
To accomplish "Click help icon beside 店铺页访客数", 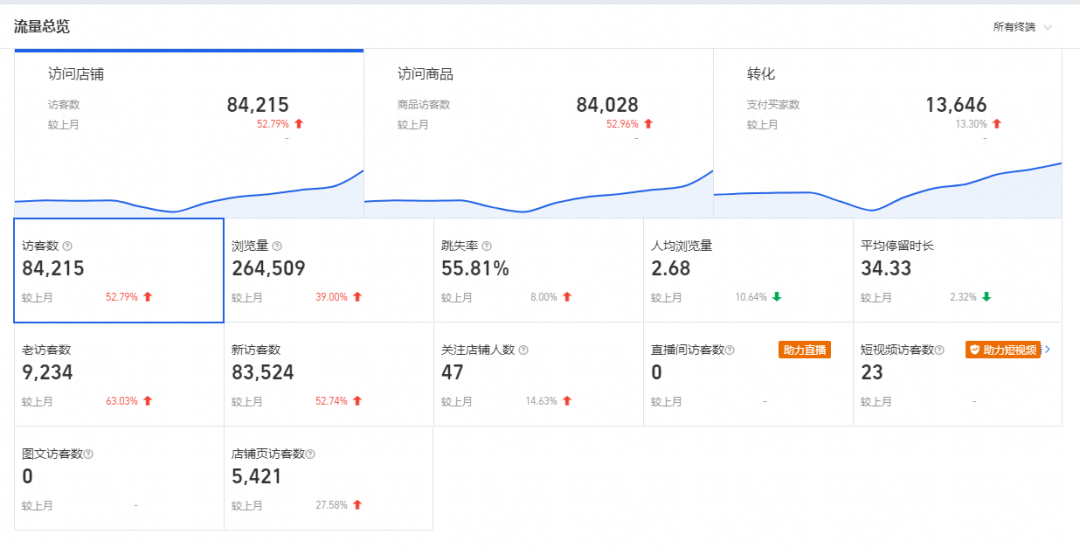I will [310, 454].
